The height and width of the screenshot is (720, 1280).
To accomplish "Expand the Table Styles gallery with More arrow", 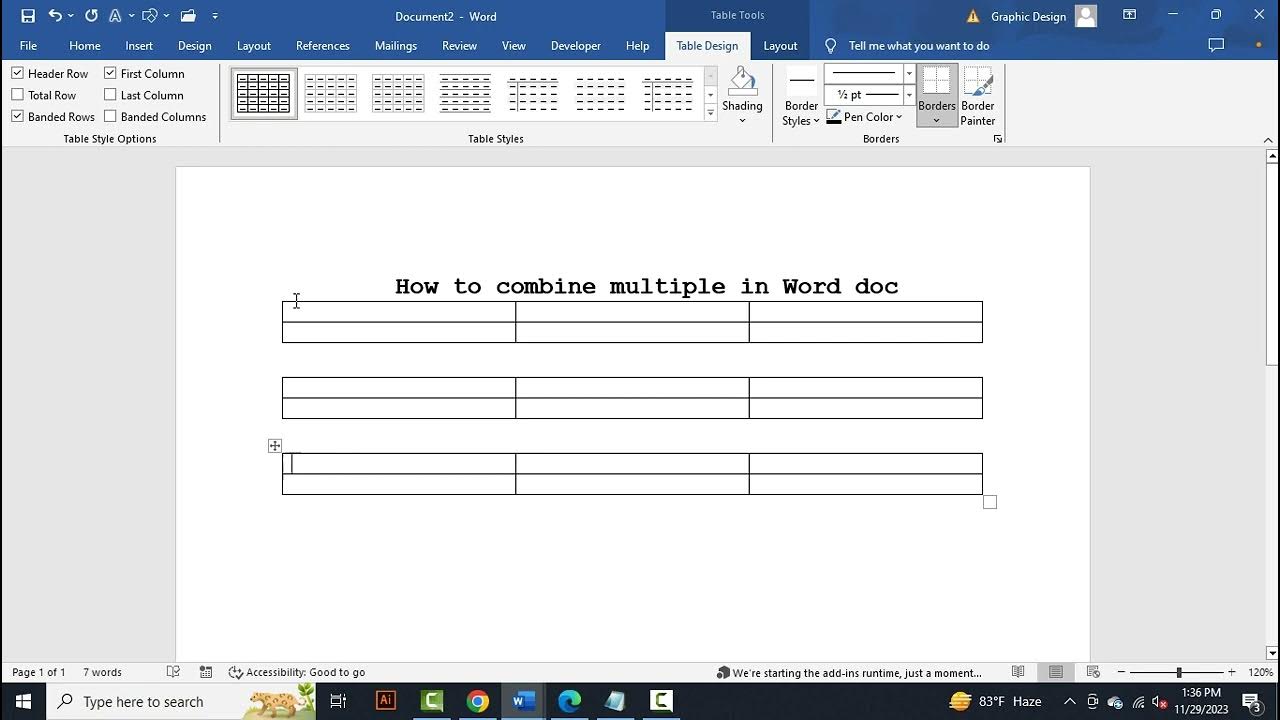I will click(x=711, y=113).
